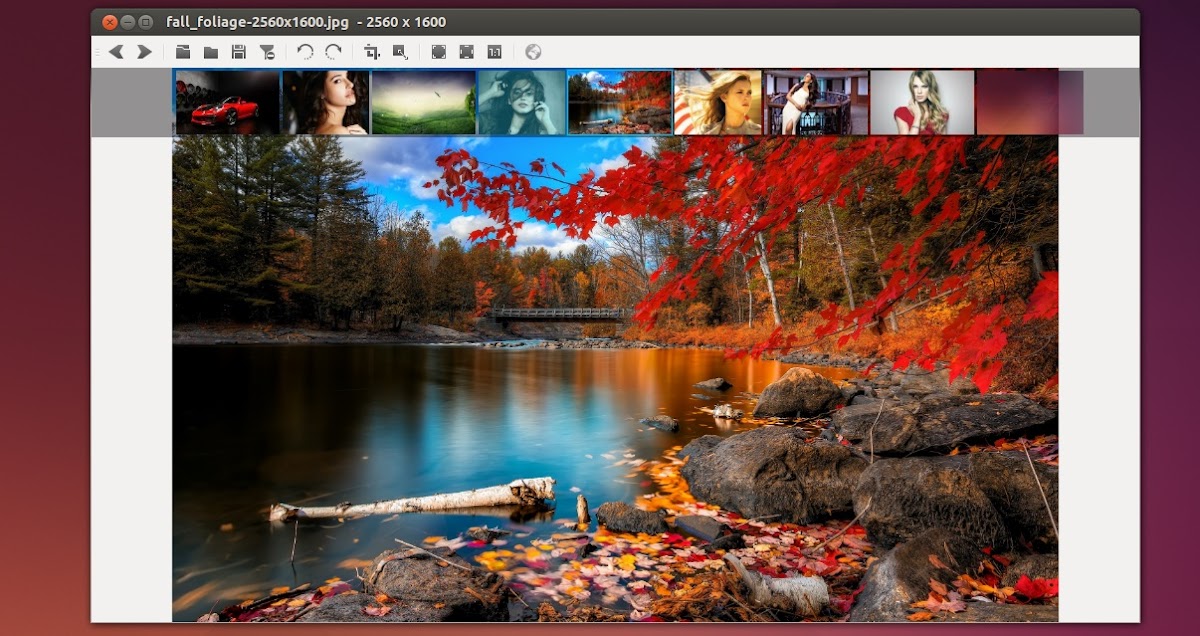This screenshot has width=1200, height=636.
Task: Click the funnel filter icon with minus sign
Action: (267, 52)
